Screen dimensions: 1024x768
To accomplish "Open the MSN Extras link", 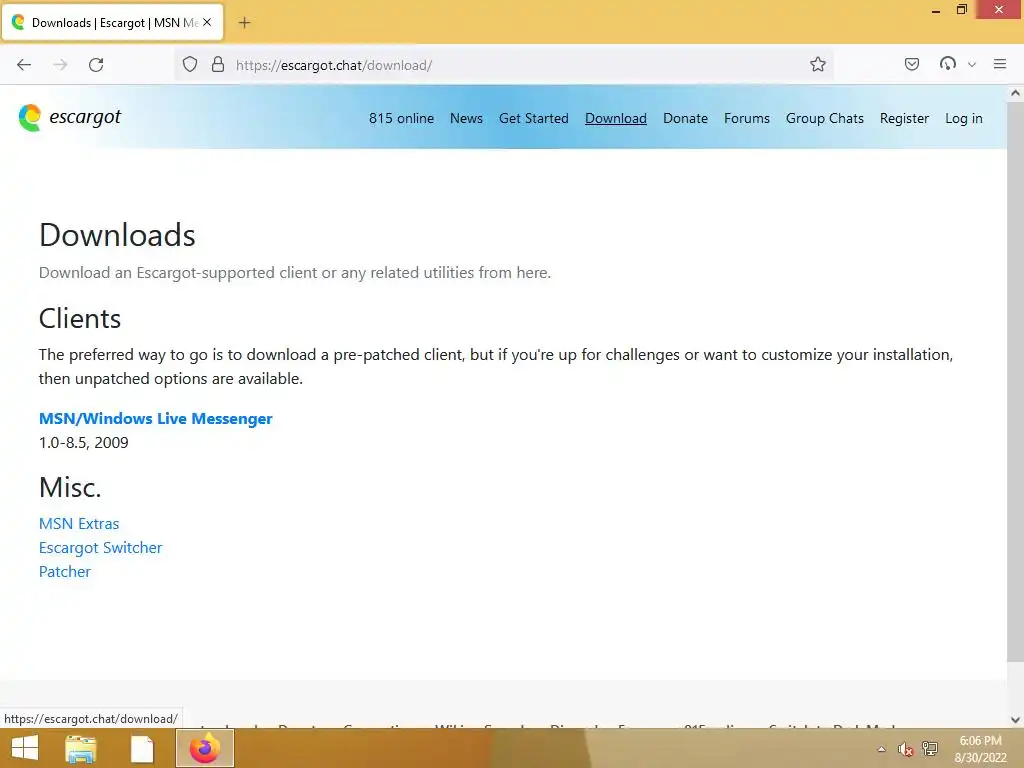I will coord(79,524).
